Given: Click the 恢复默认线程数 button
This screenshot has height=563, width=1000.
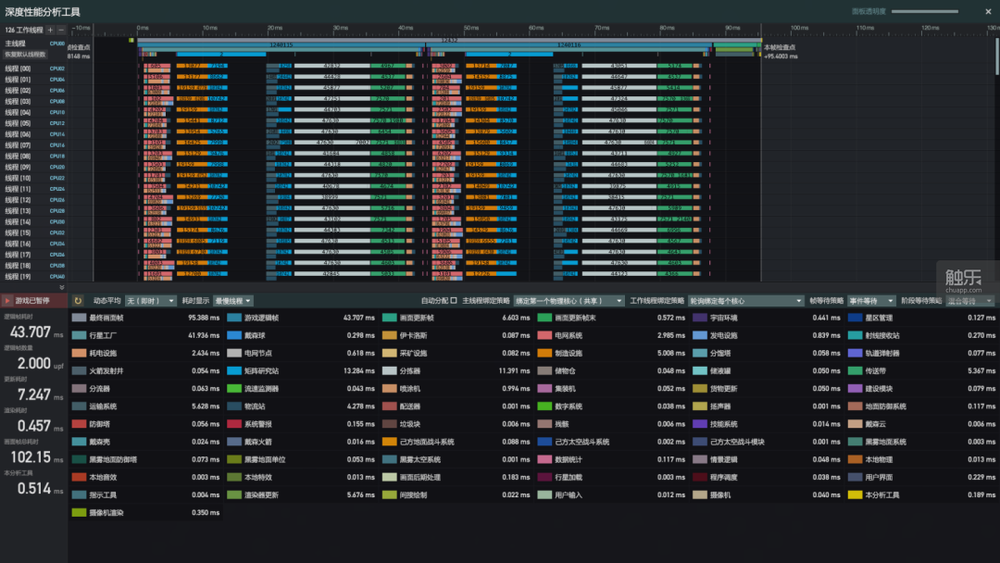Looking at the screenshot, I should [24, 52].
